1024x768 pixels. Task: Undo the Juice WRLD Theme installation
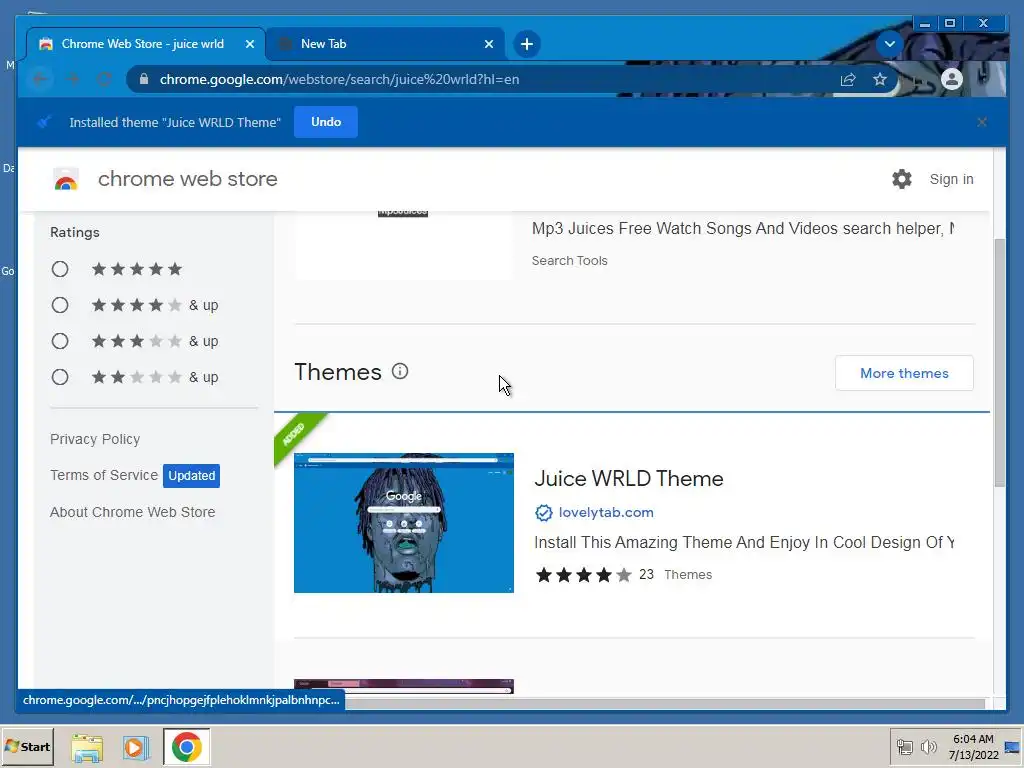coord(326,122)
